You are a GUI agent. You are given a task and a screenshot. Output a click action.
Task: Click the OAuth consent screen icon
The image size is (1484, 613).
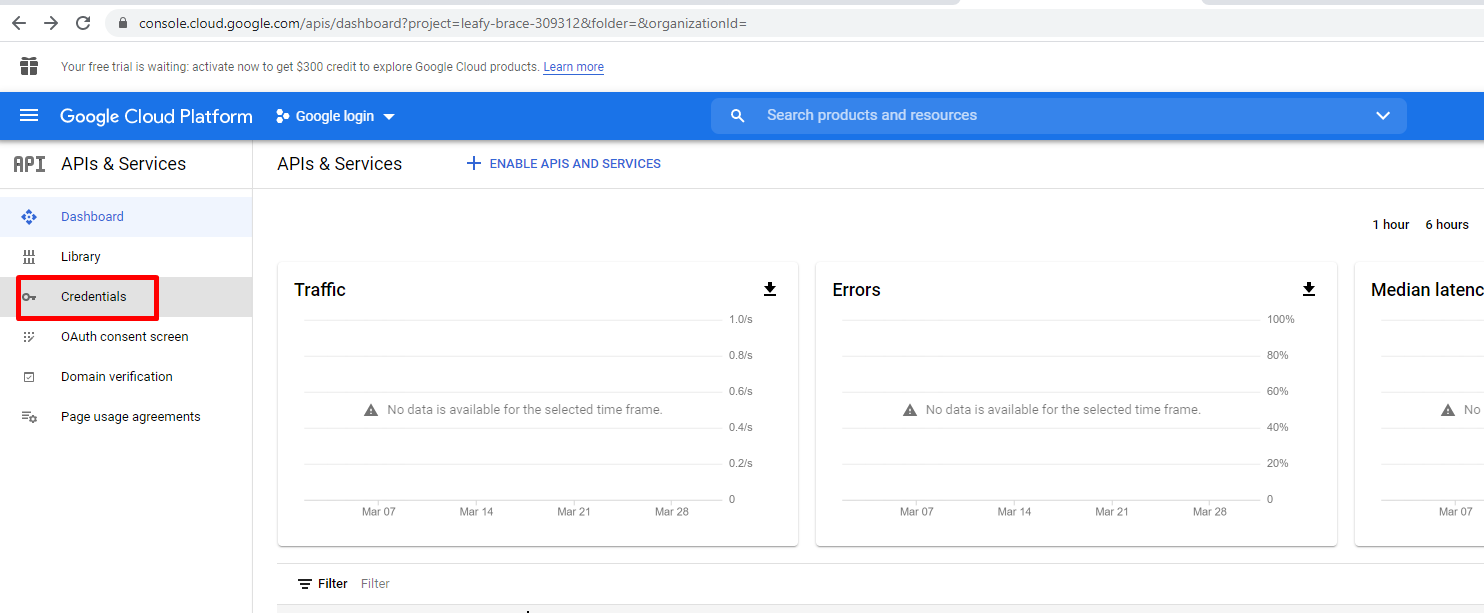click(x=29, y=337)
